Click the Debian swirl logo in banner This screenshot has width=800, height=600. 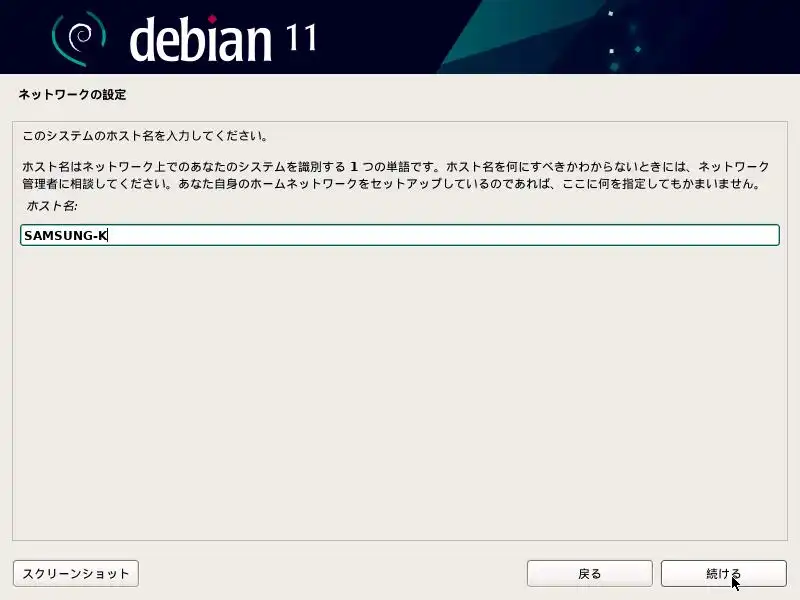[79, 39]
